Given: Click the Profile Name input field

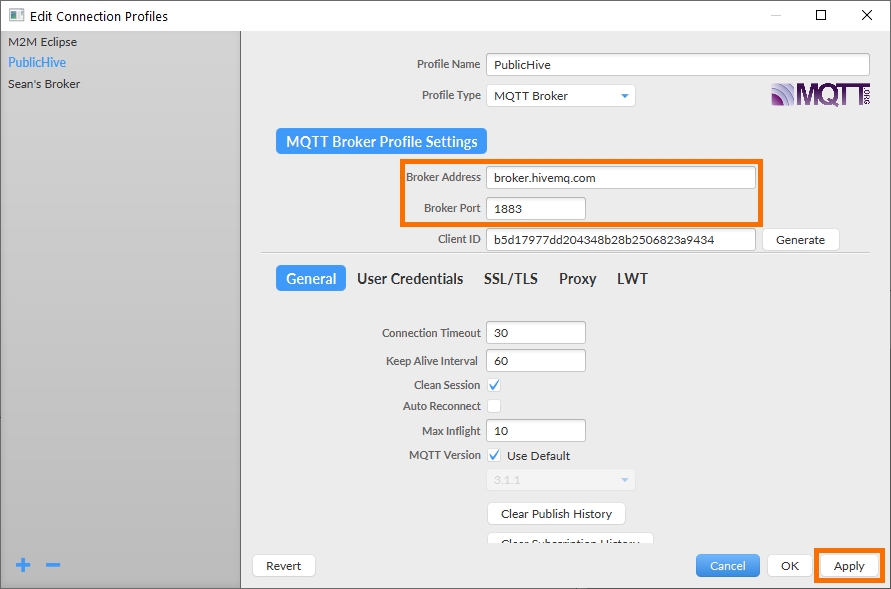Looking at the screenshot, I should click(x=678, y=65).
